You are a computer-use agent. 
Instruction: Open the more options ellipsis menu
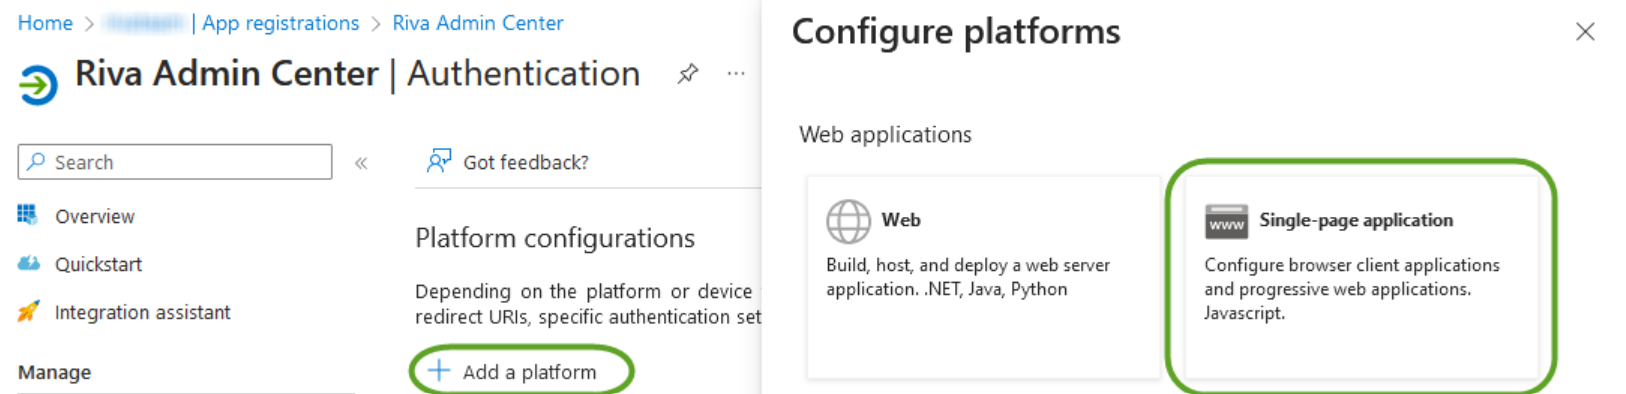[x=736, y=74]
